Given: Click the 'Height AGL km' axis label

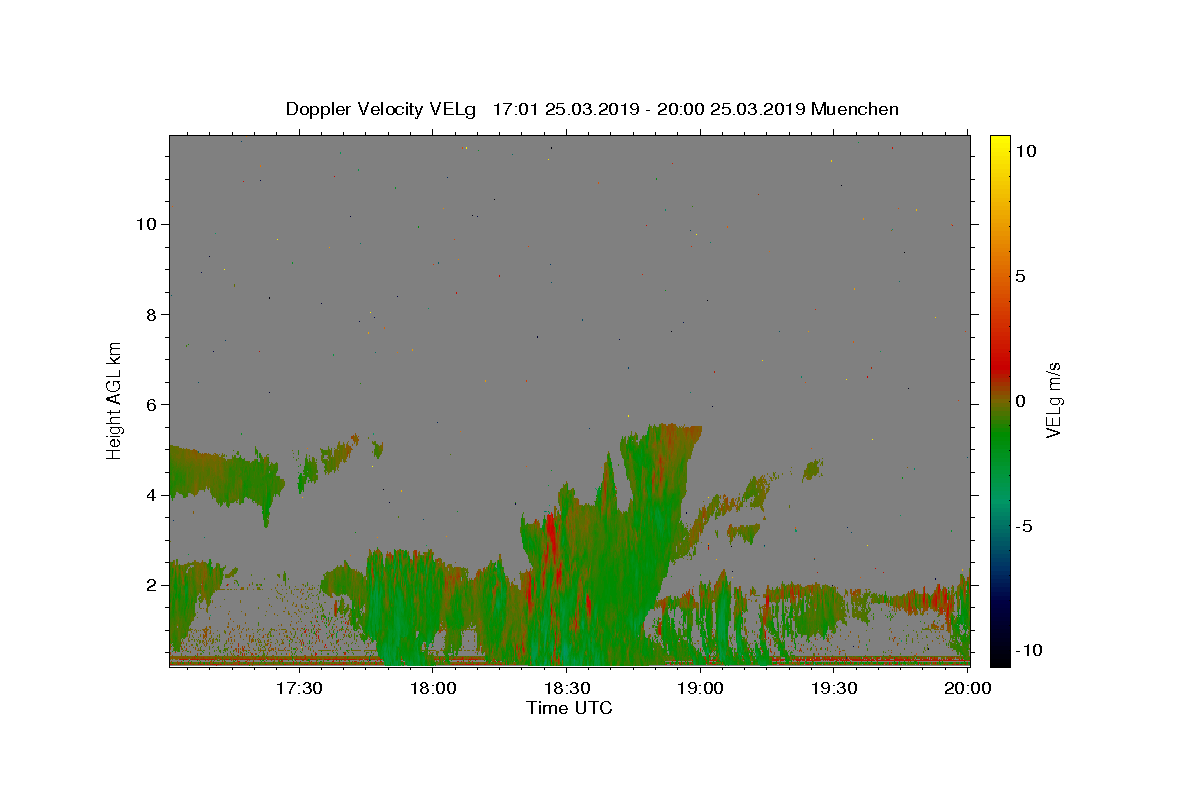Looking at the screenshot, I should click(115, 401).
